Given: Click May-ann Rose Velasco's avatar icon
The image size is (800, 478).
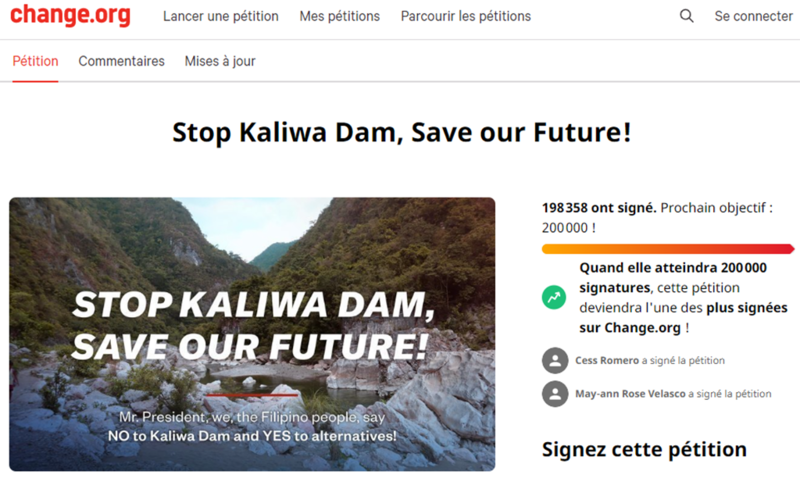Looking at the screenshot, I should click(554, 394).
